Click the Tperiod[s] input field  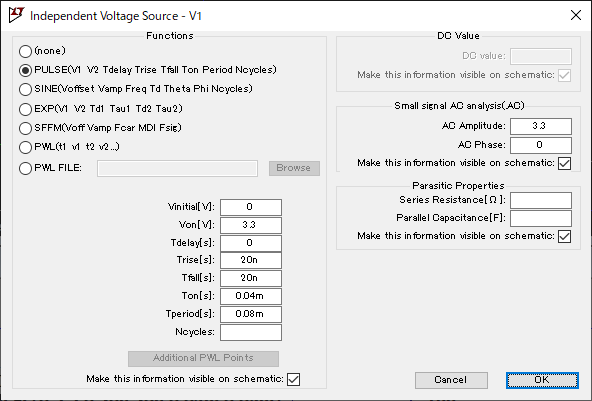[x=251, y=314]
